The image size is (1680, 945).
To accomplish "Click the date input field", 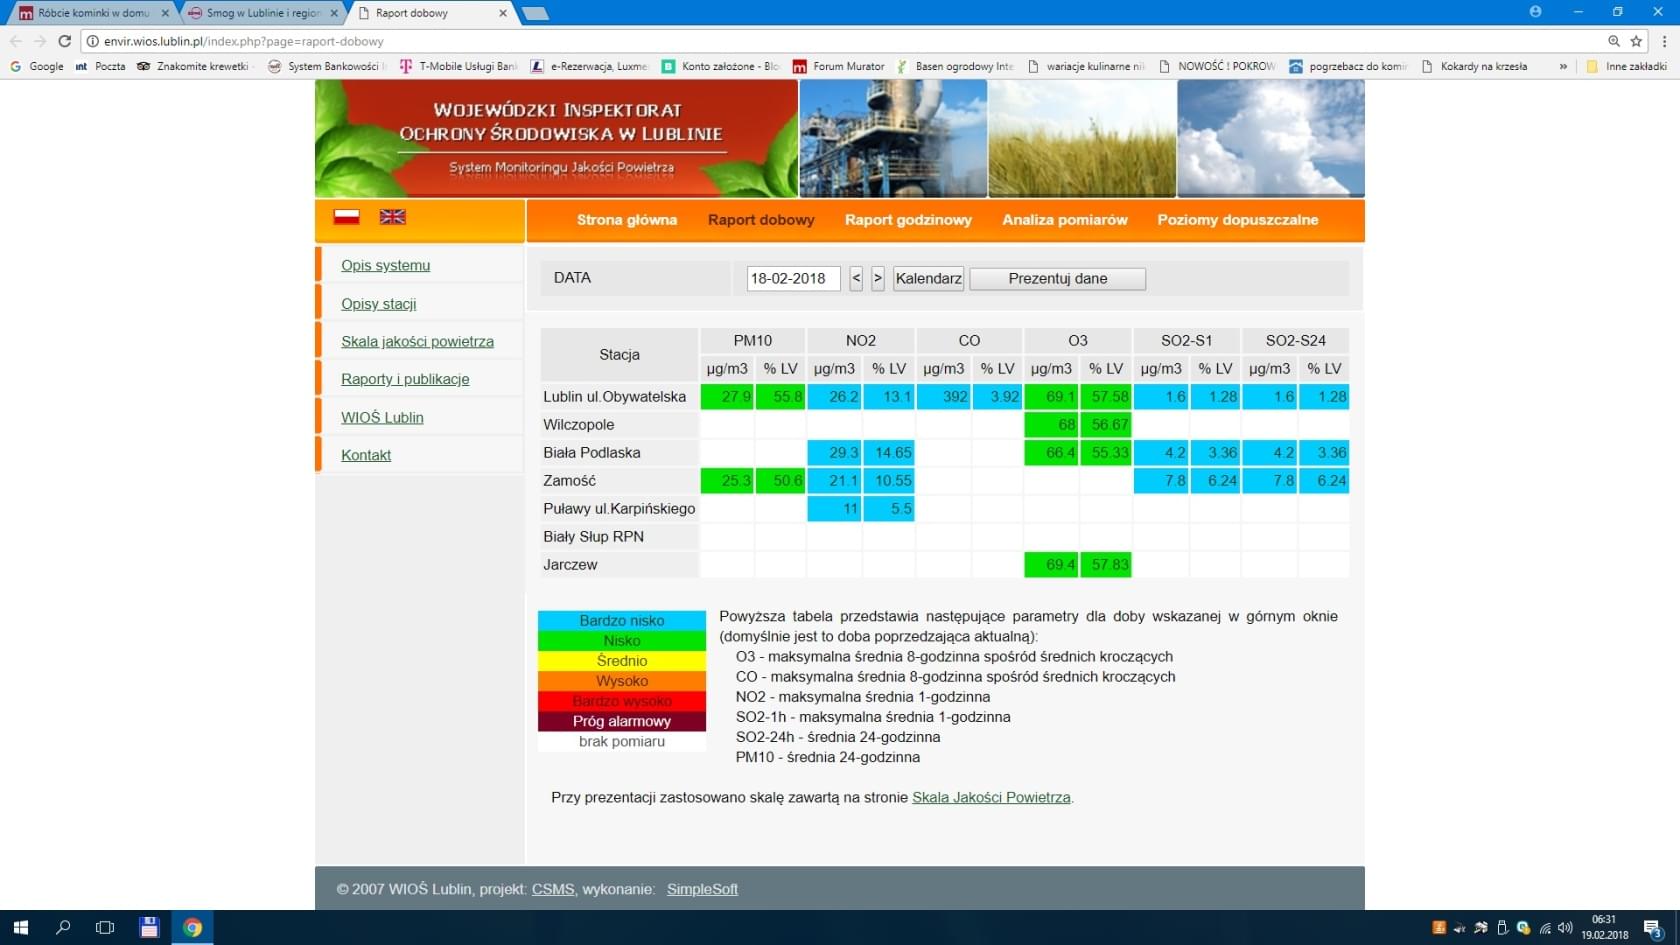I will coord(792,279).
